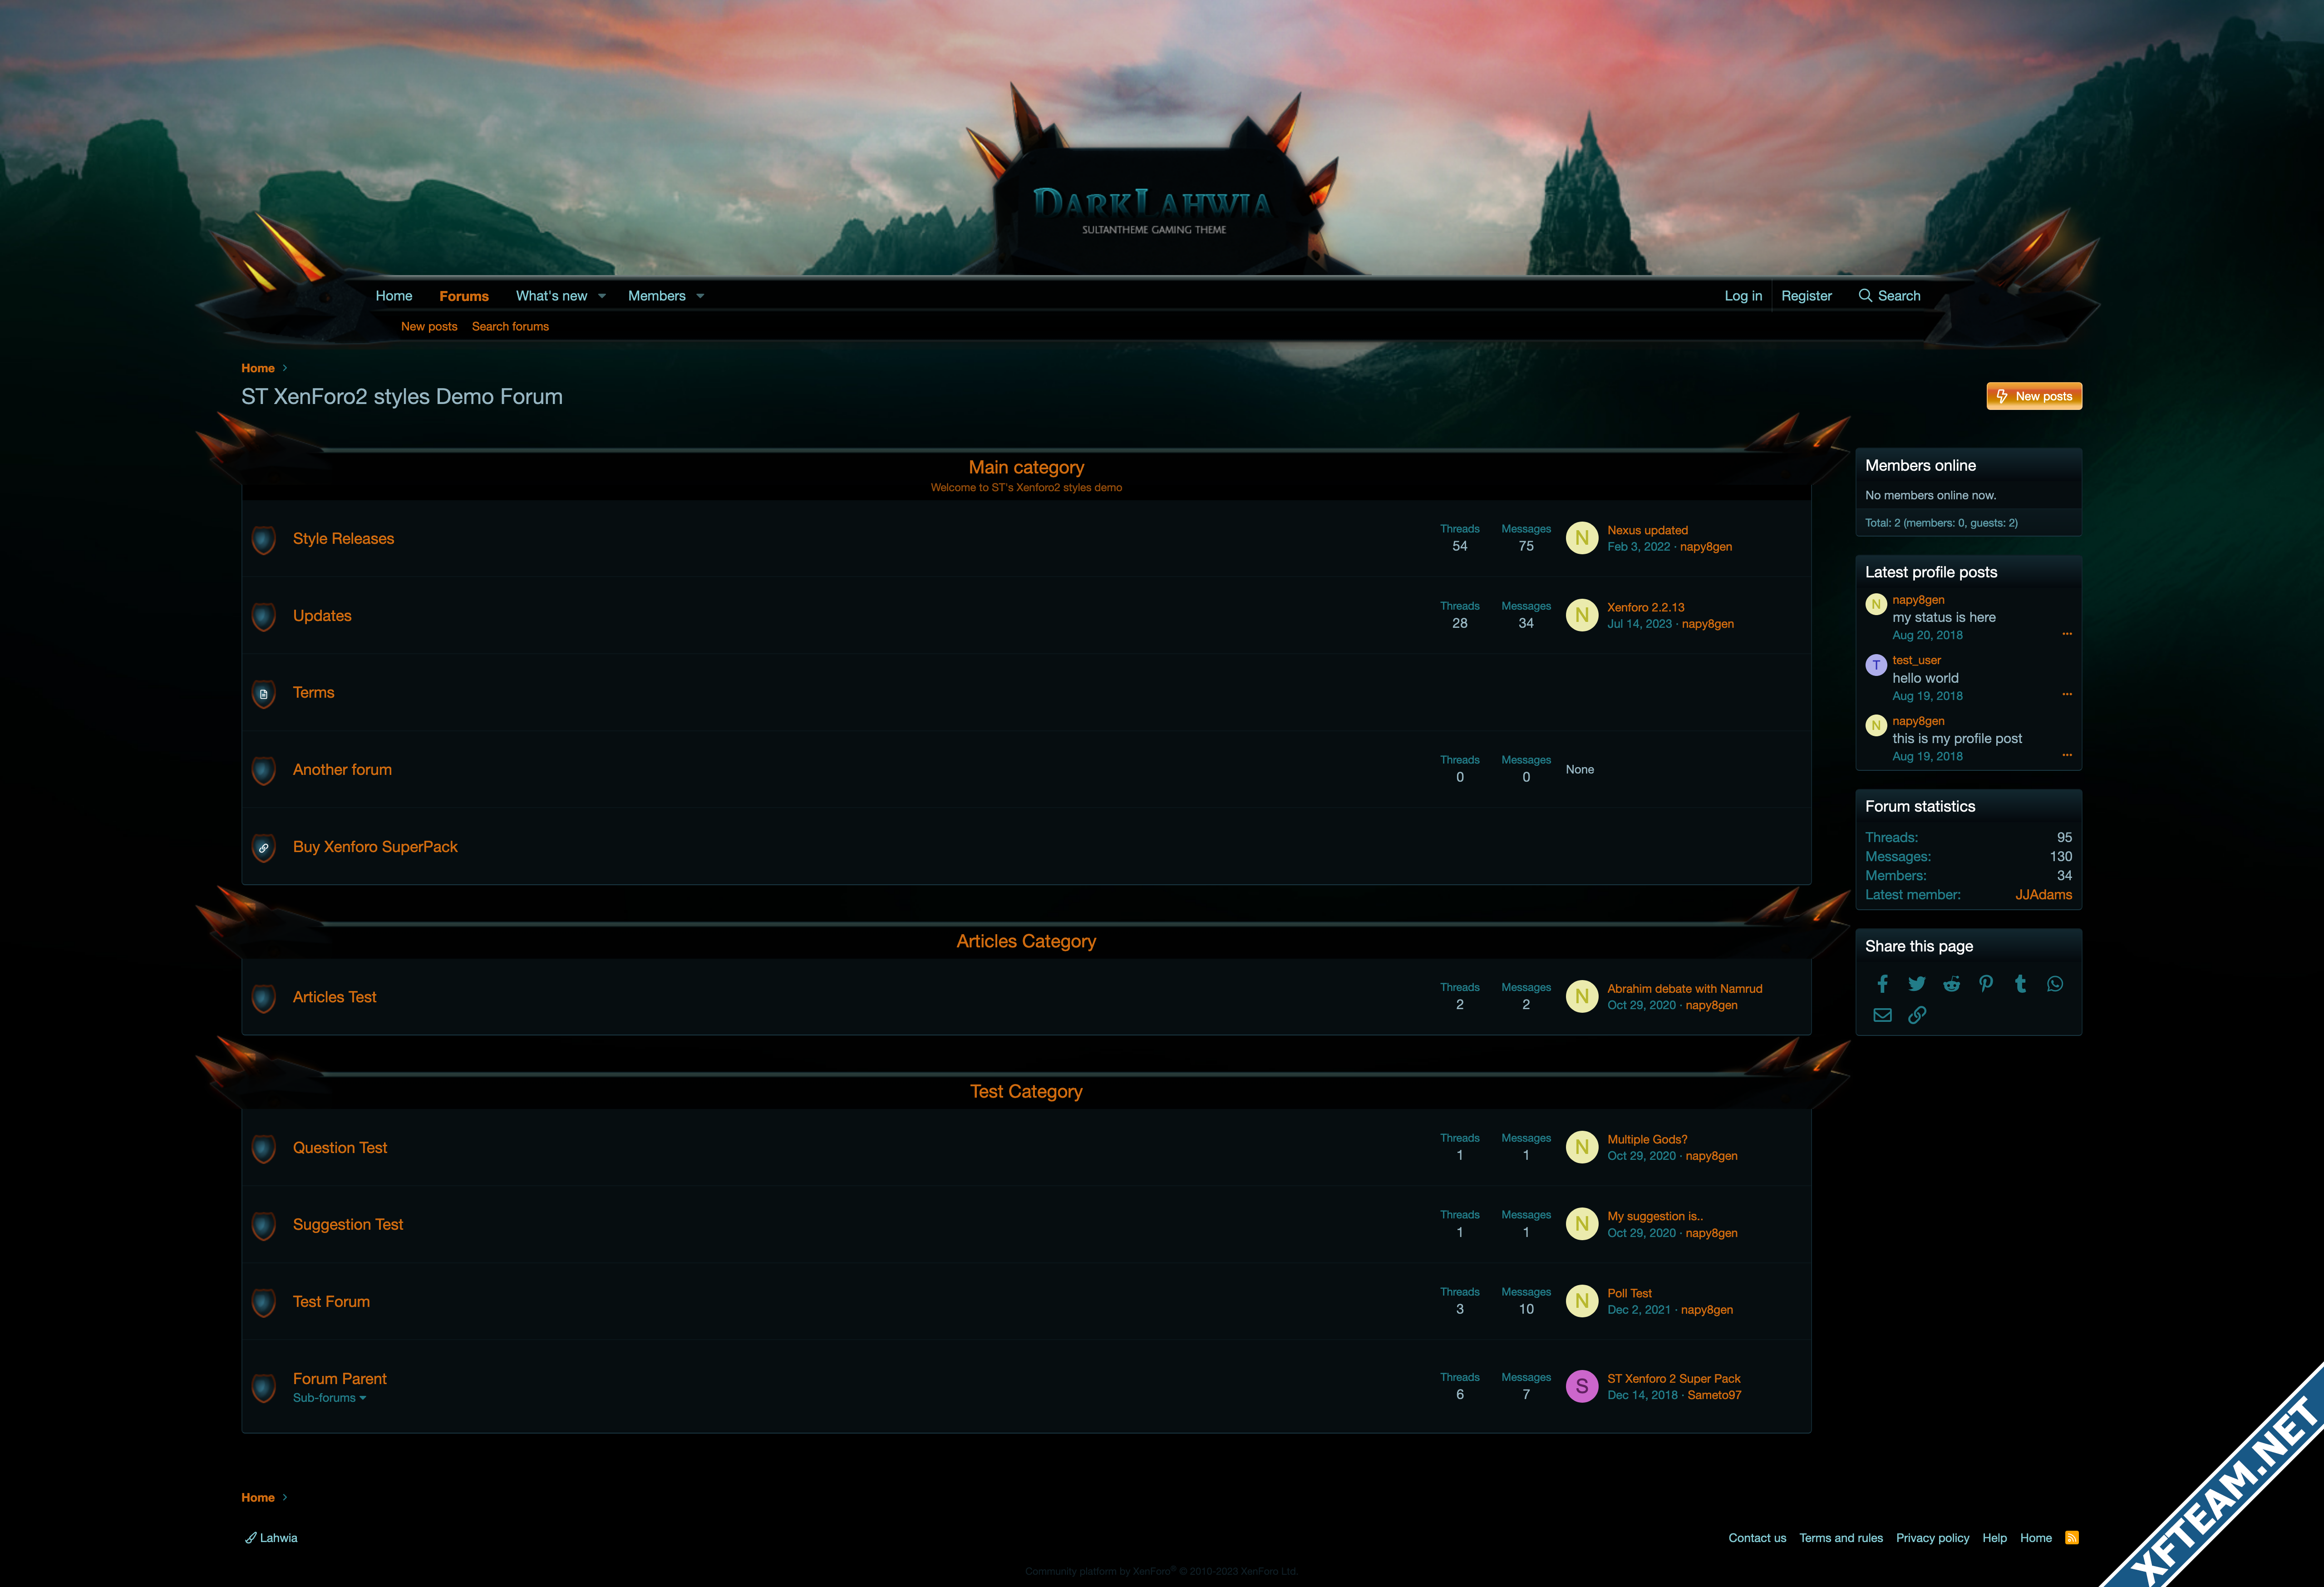Open Help footer link
Screen dimensions: 2324x1587
1994,1538
